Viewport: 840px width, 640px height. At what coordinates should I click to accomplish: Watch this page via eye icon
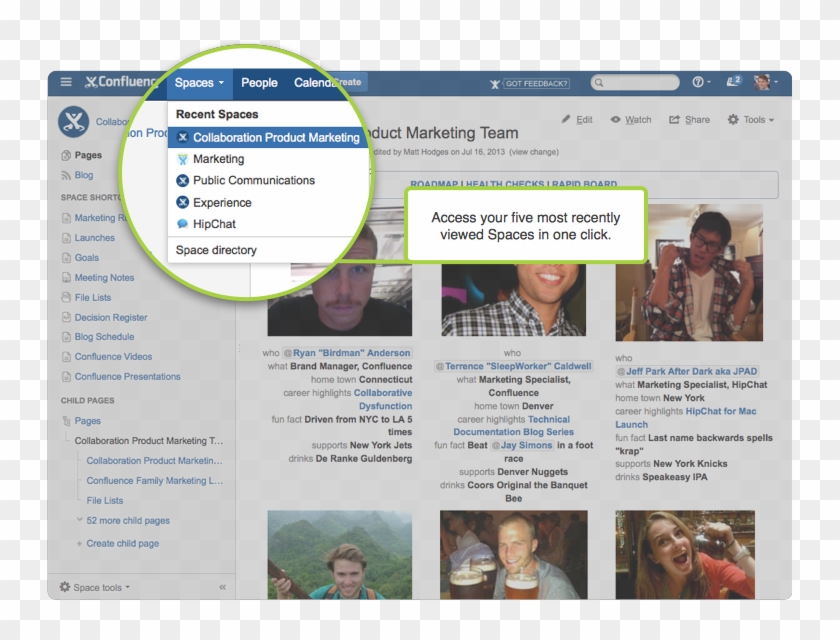631,119
